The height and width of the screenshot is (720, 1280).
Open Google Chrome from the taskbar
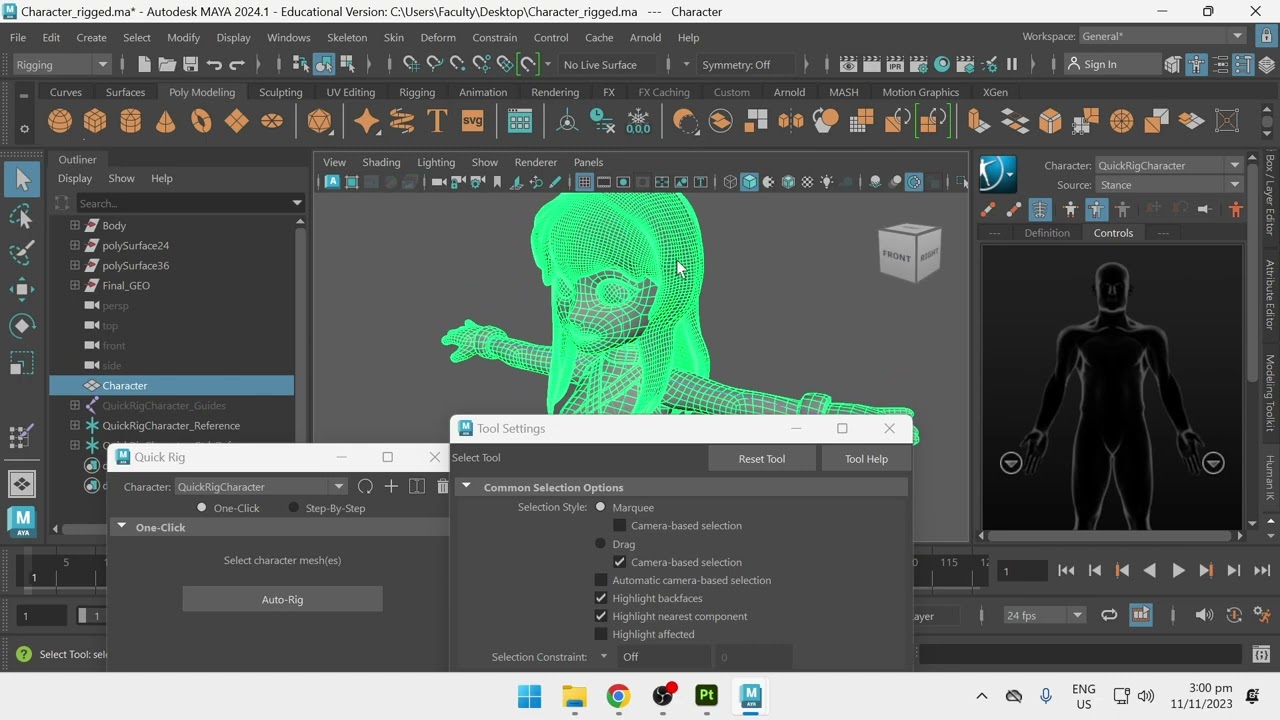pyautogui.click(x=618, y=695)
